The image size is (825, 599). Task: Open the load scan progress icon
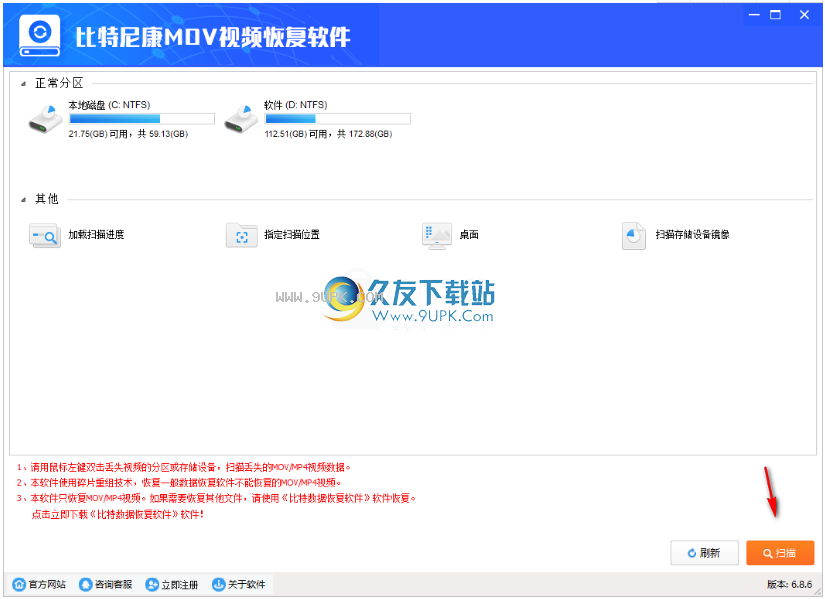[x=45, y=235]
